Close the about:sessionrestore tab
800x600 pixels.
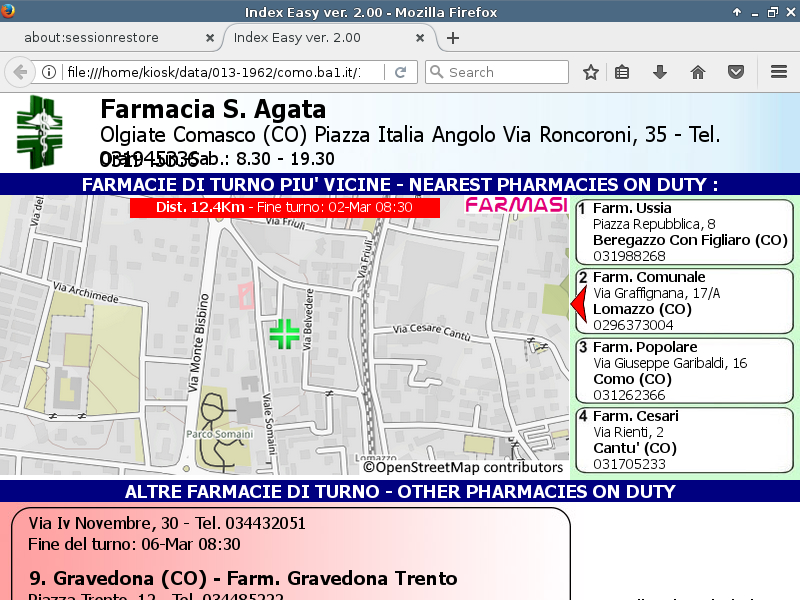click(209, 38)
